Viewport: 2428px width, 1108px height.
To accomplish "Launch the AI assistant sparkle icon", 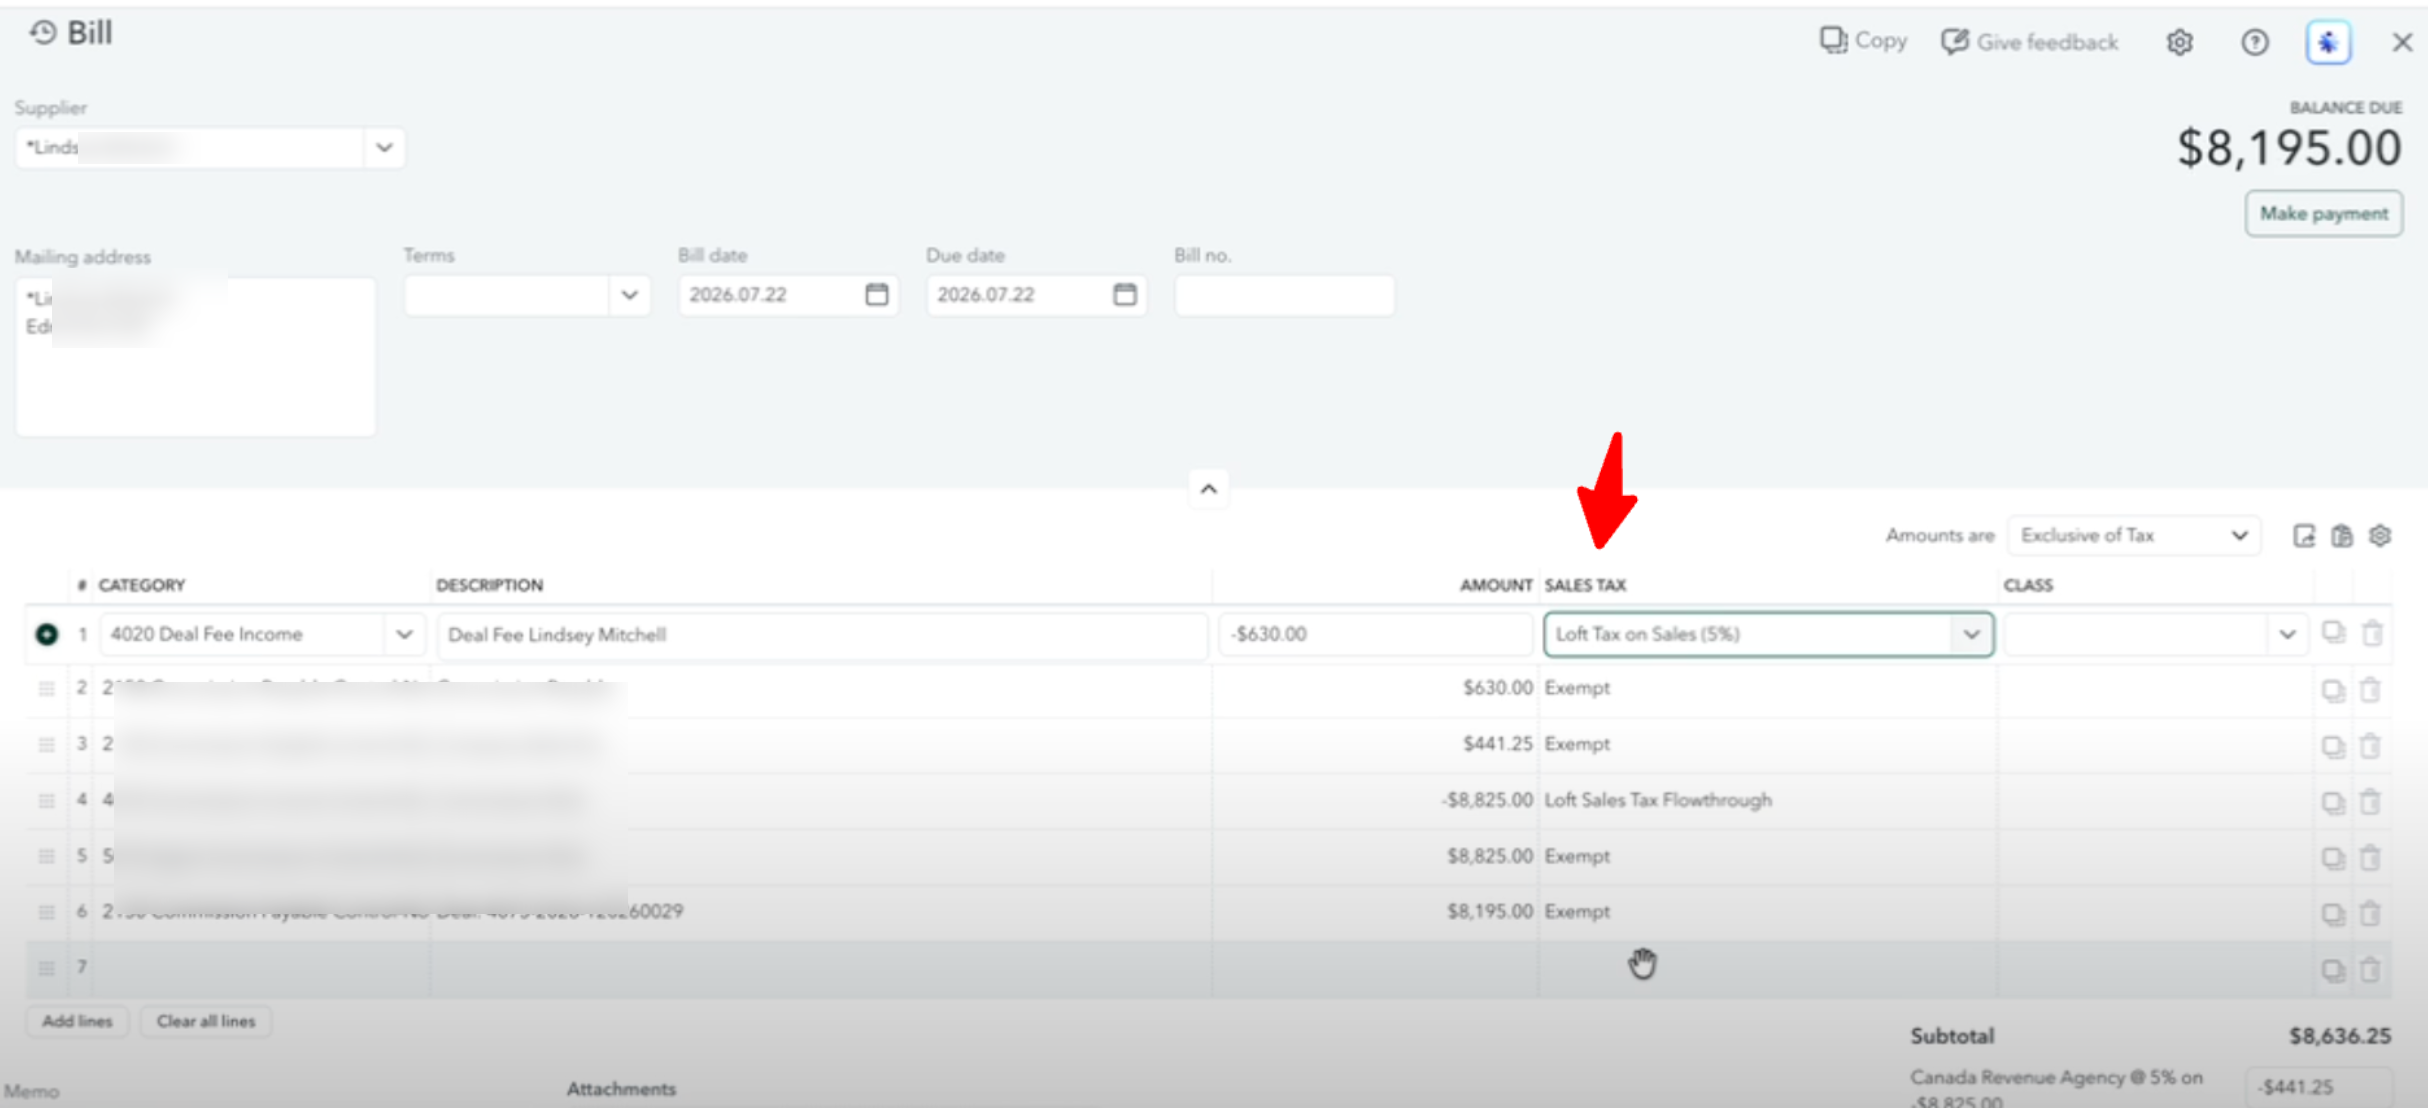I will click(x=2328, y=42).
